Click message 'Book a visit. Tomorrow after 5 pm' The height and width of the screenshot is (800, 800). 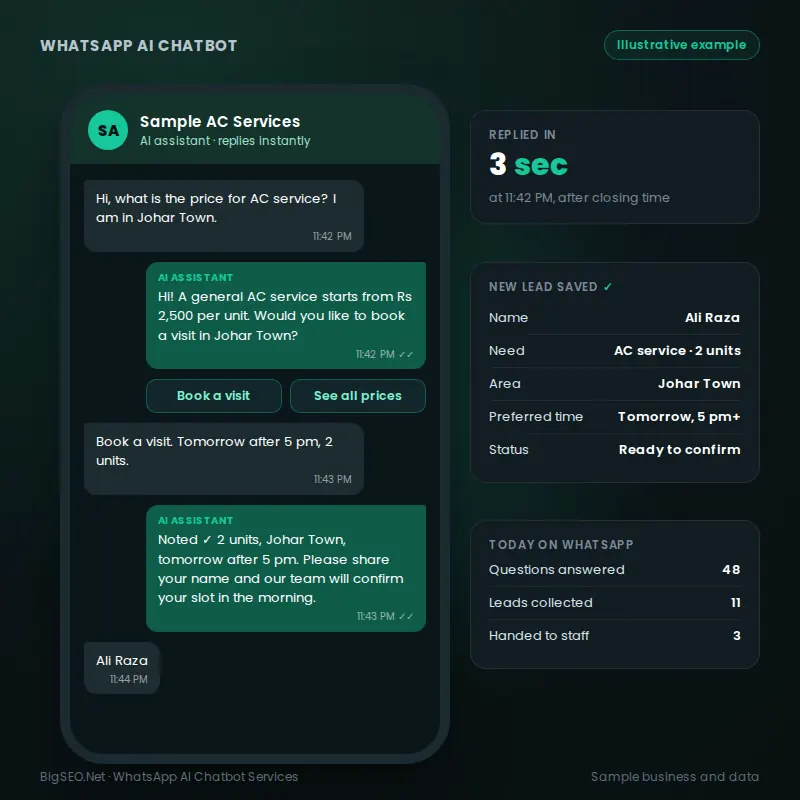click(224, 459)
